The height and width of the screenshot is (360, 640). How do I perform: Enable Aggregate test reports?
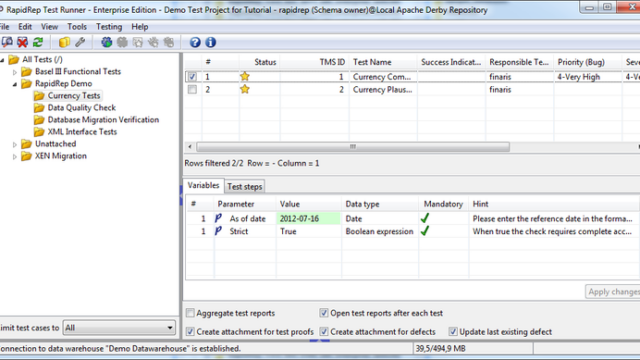pyautogui.click(x=190, y=313)
